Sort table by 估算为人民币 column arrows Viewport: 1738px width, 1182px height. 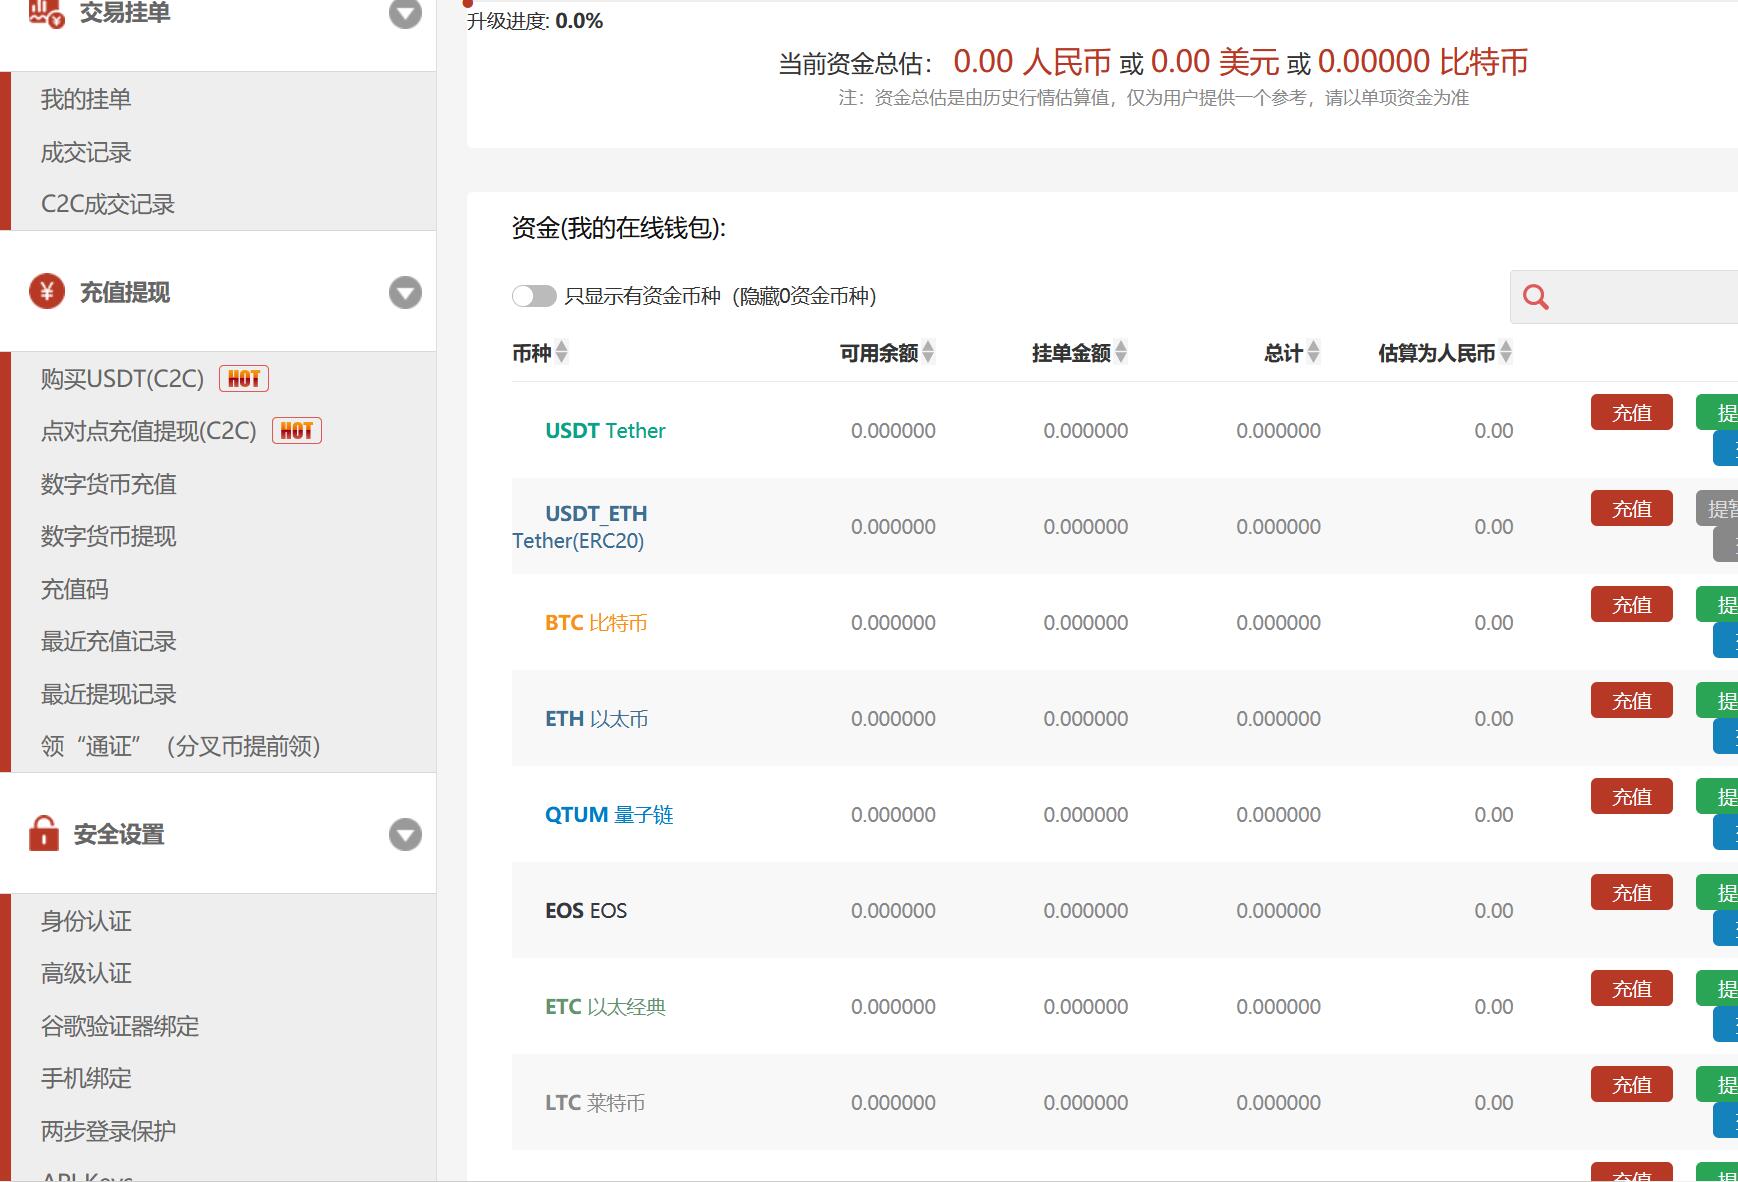(x=1506, y=352)
